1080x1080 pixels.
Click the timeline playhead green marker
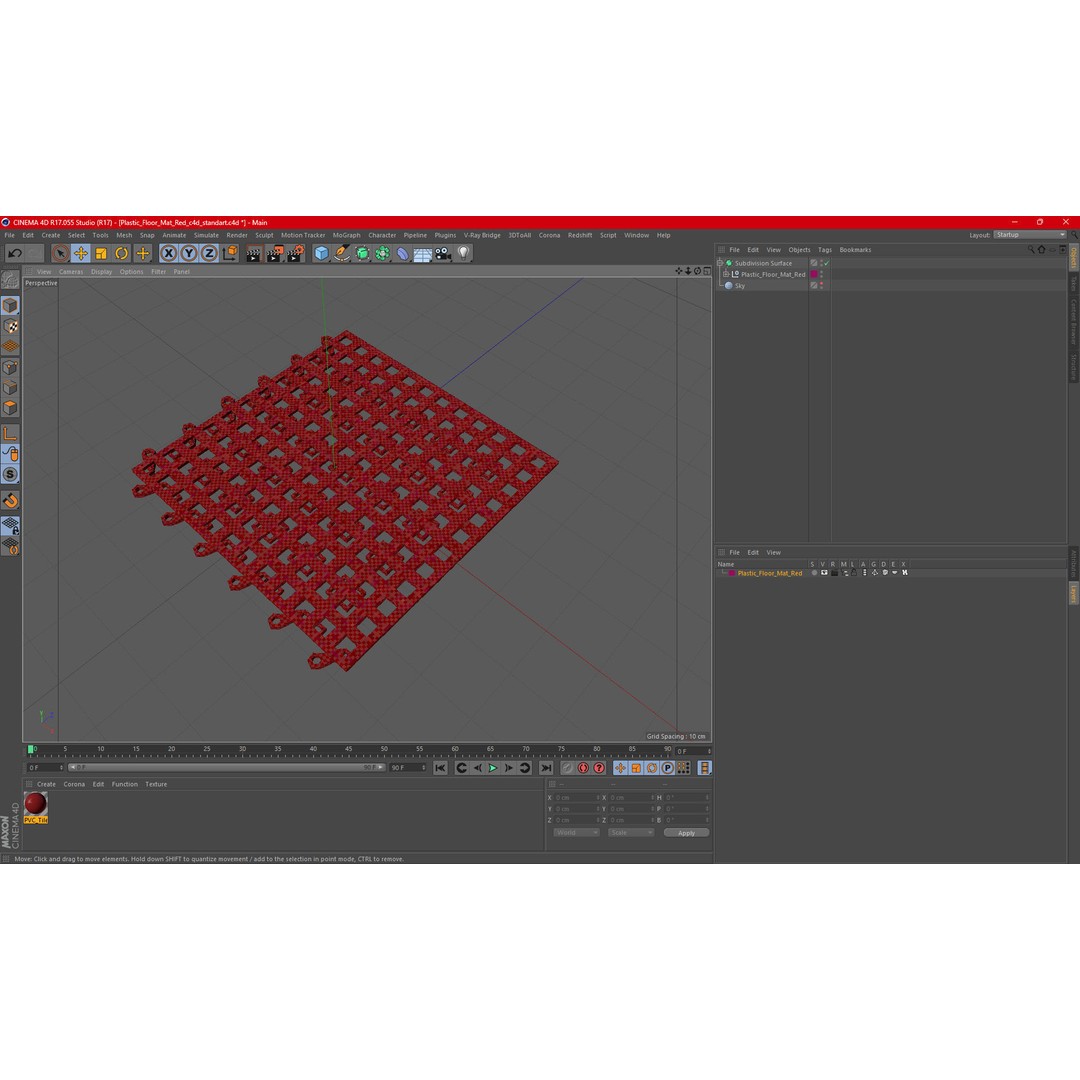(x=30, y=749)
